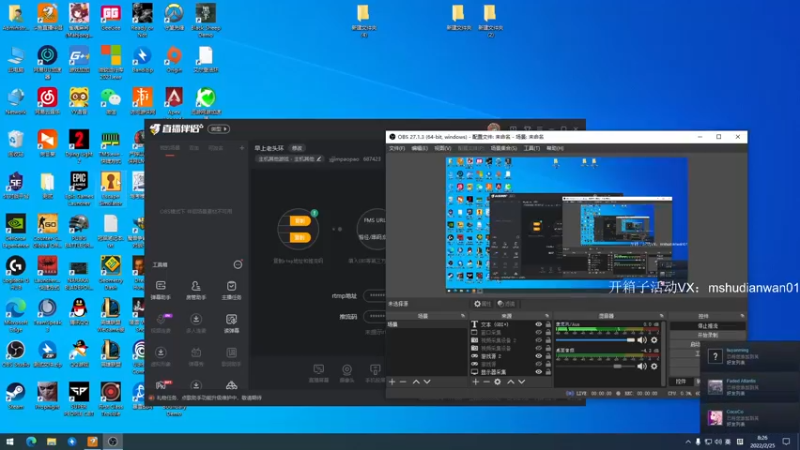This screenshot has width=800, height=450.
Task: Mute the 麦克风/Aux speaker icon in the mixer
Action: (642, 340)
